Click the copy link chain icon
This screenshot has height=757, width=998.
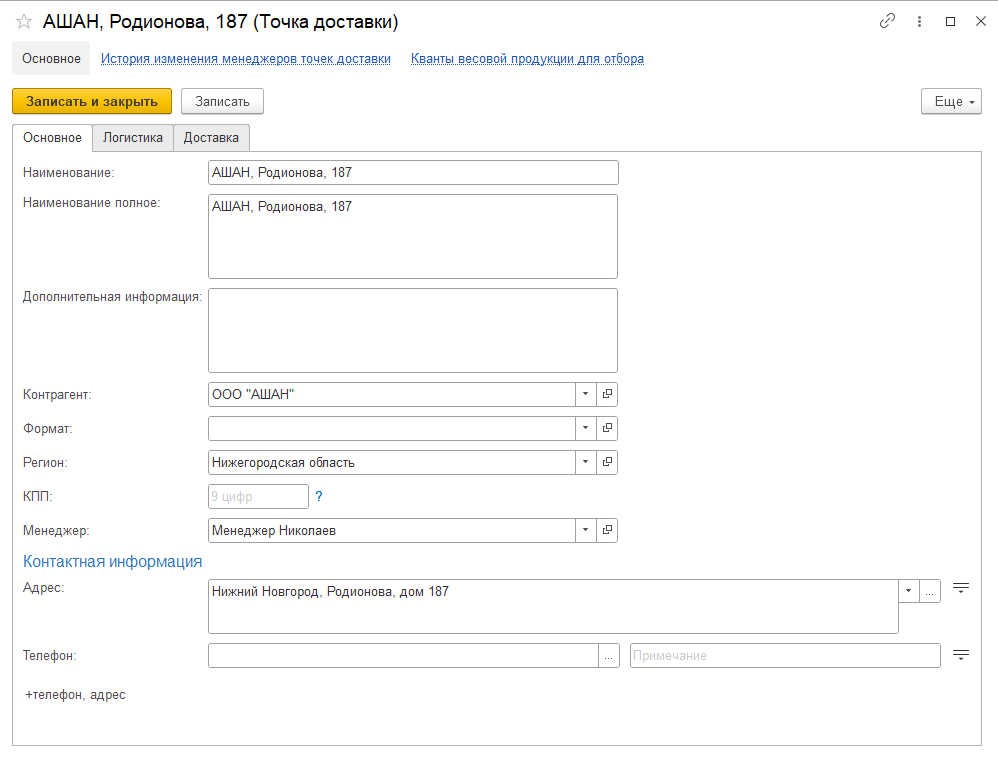(886, 21)
